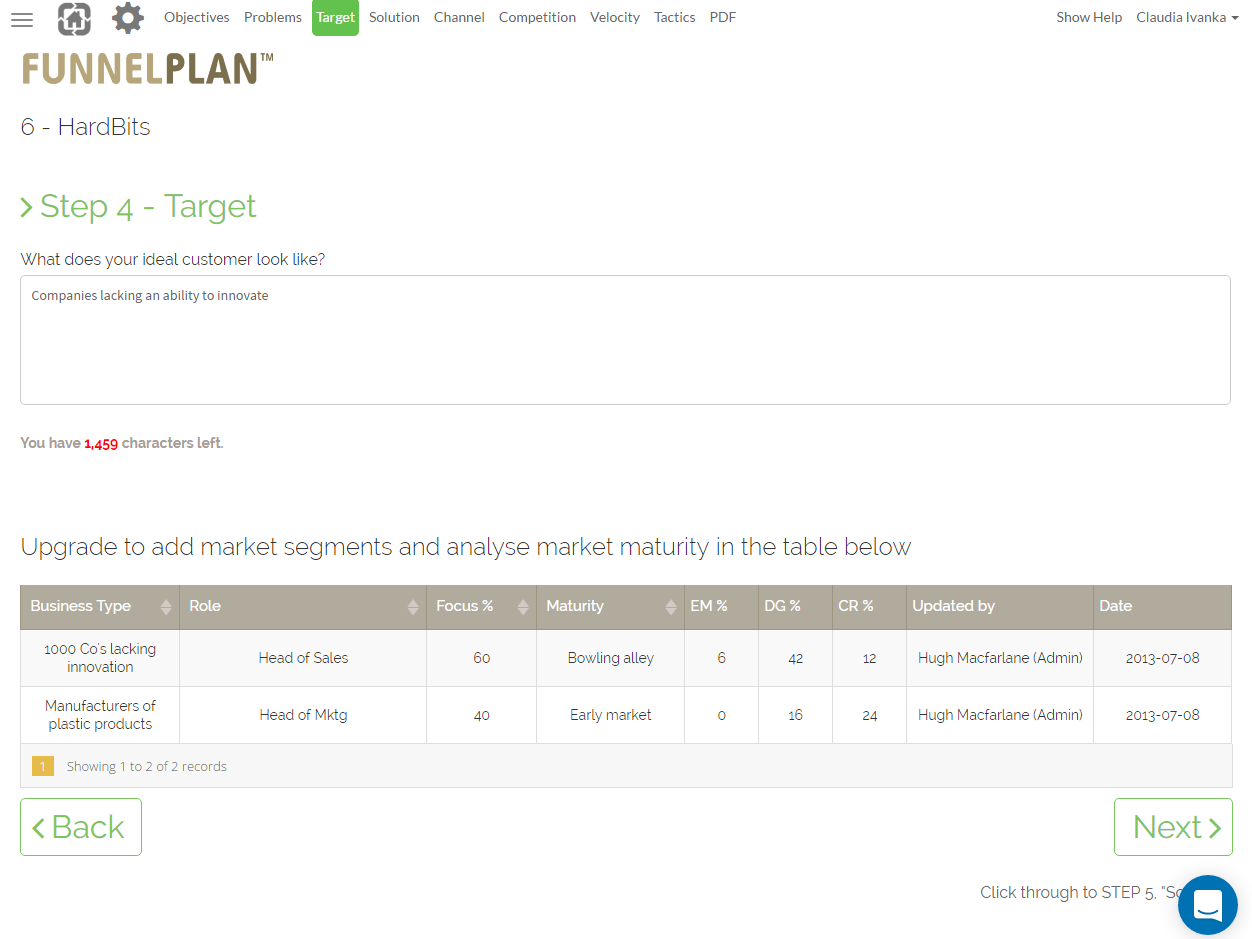Sort the table by Focus %
The width and height of the screenshot is (1252, 939).
[x=521, y=605]
